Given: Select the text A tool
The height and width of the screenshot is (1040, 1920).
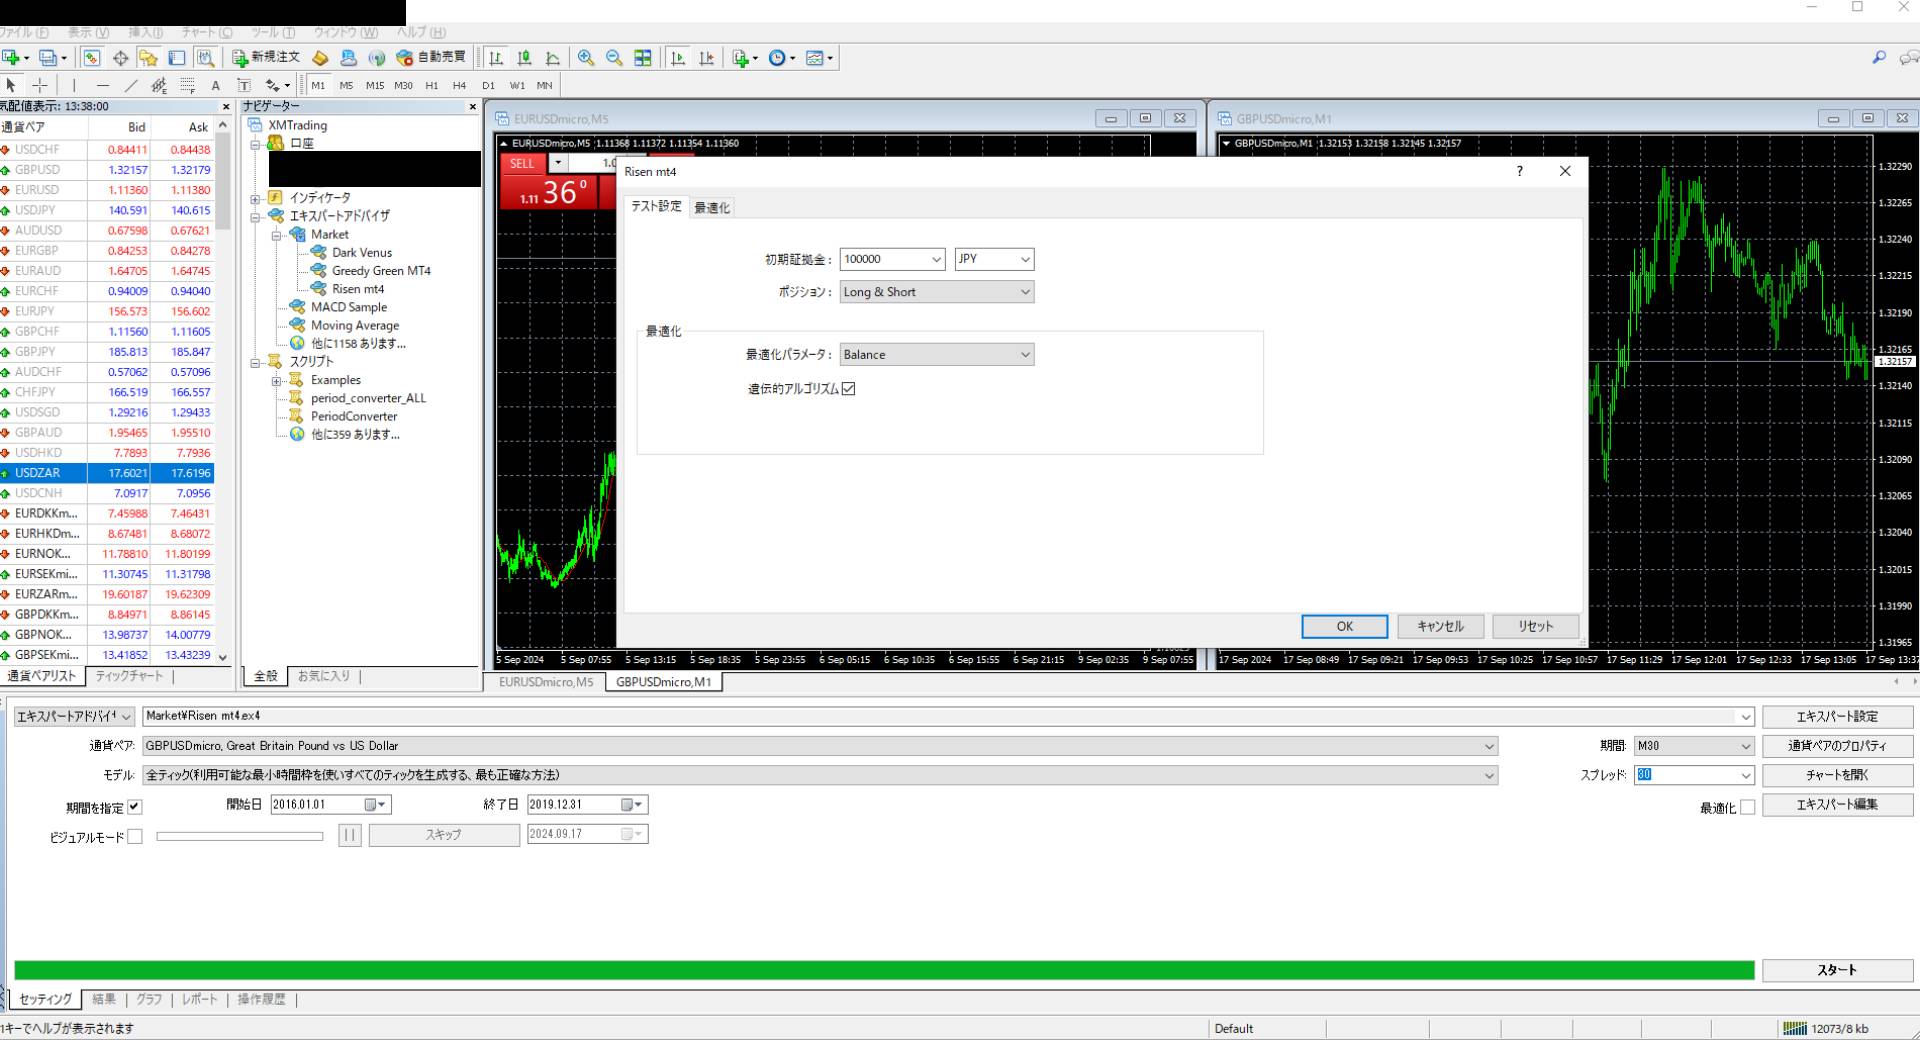Looking at the screenshot, I should [x=215, y=85].
